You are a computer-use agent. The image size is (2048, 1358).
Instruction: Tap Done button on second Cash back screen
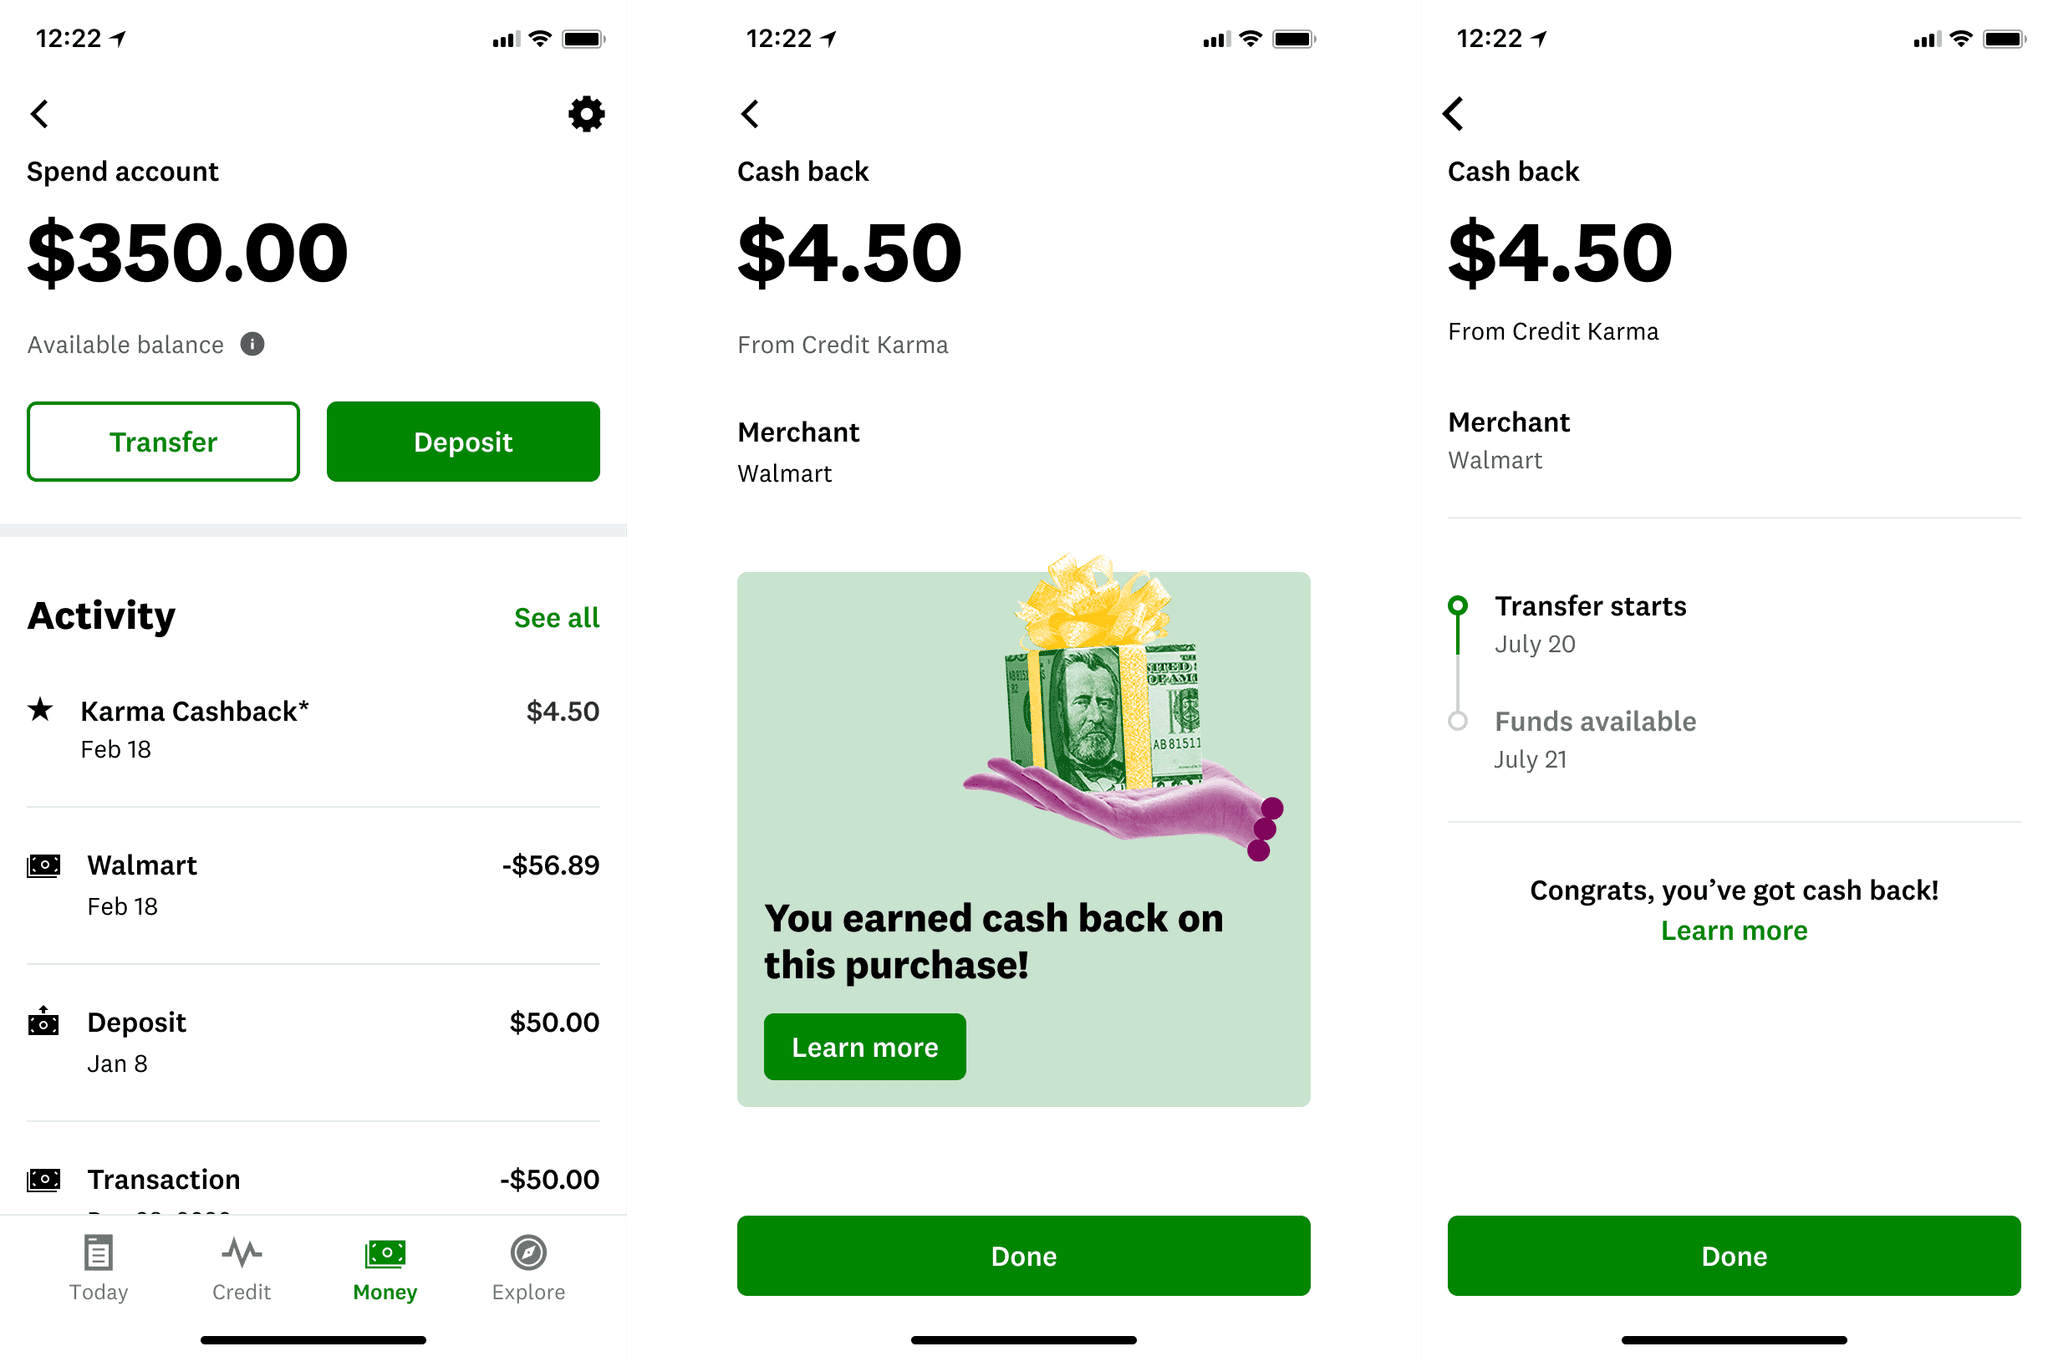click(1736, 1253)
